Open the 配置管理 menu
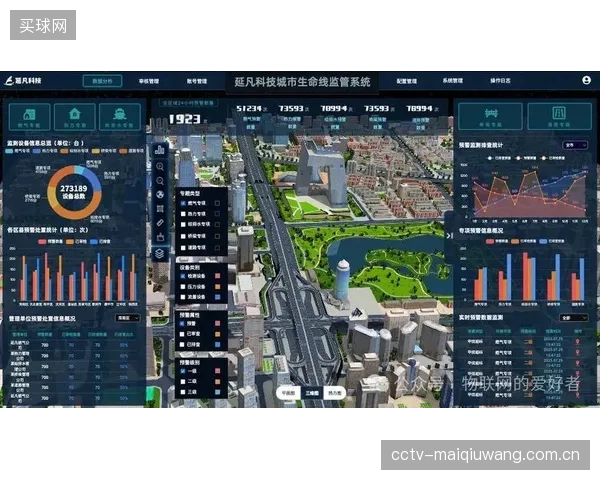This screenshot has height=480, width=600. click(x=407, y=81)
